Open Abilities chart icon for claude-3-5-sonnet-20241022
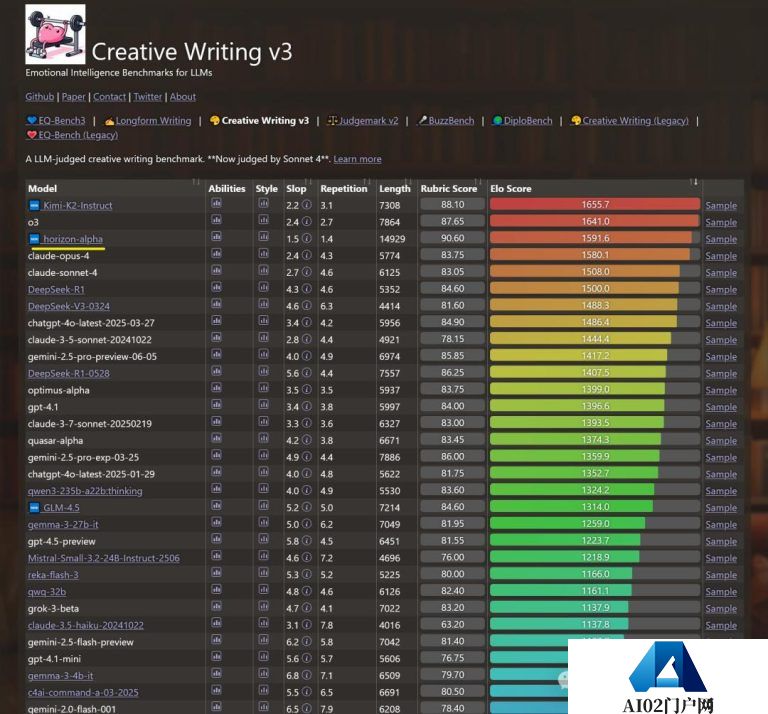Viewport: 768px width, 714px height. [216, 337]
